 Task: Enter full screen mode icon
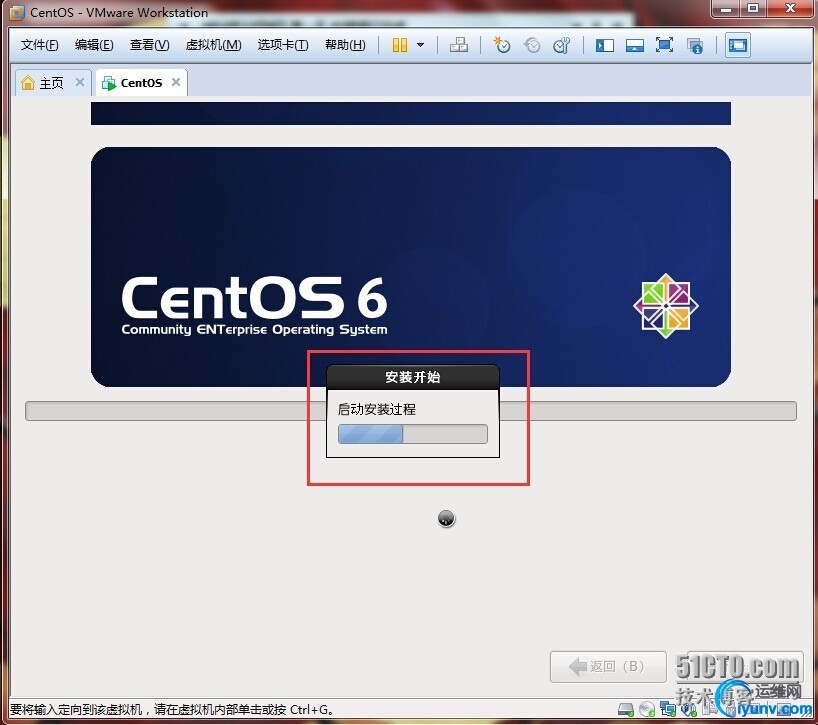coord(664,45)
